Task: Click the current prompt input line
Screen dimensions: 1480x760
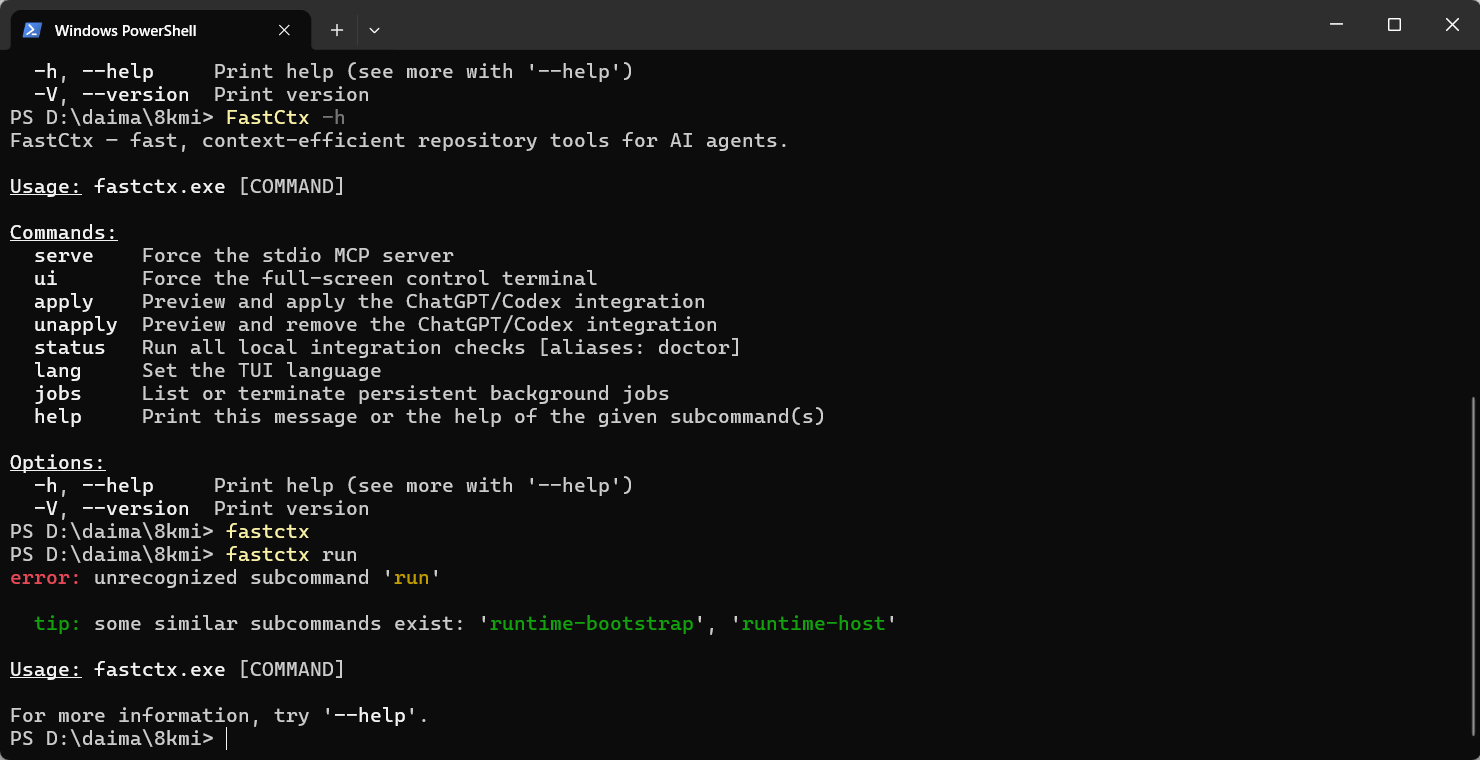Action: click(x=735, y=739)
